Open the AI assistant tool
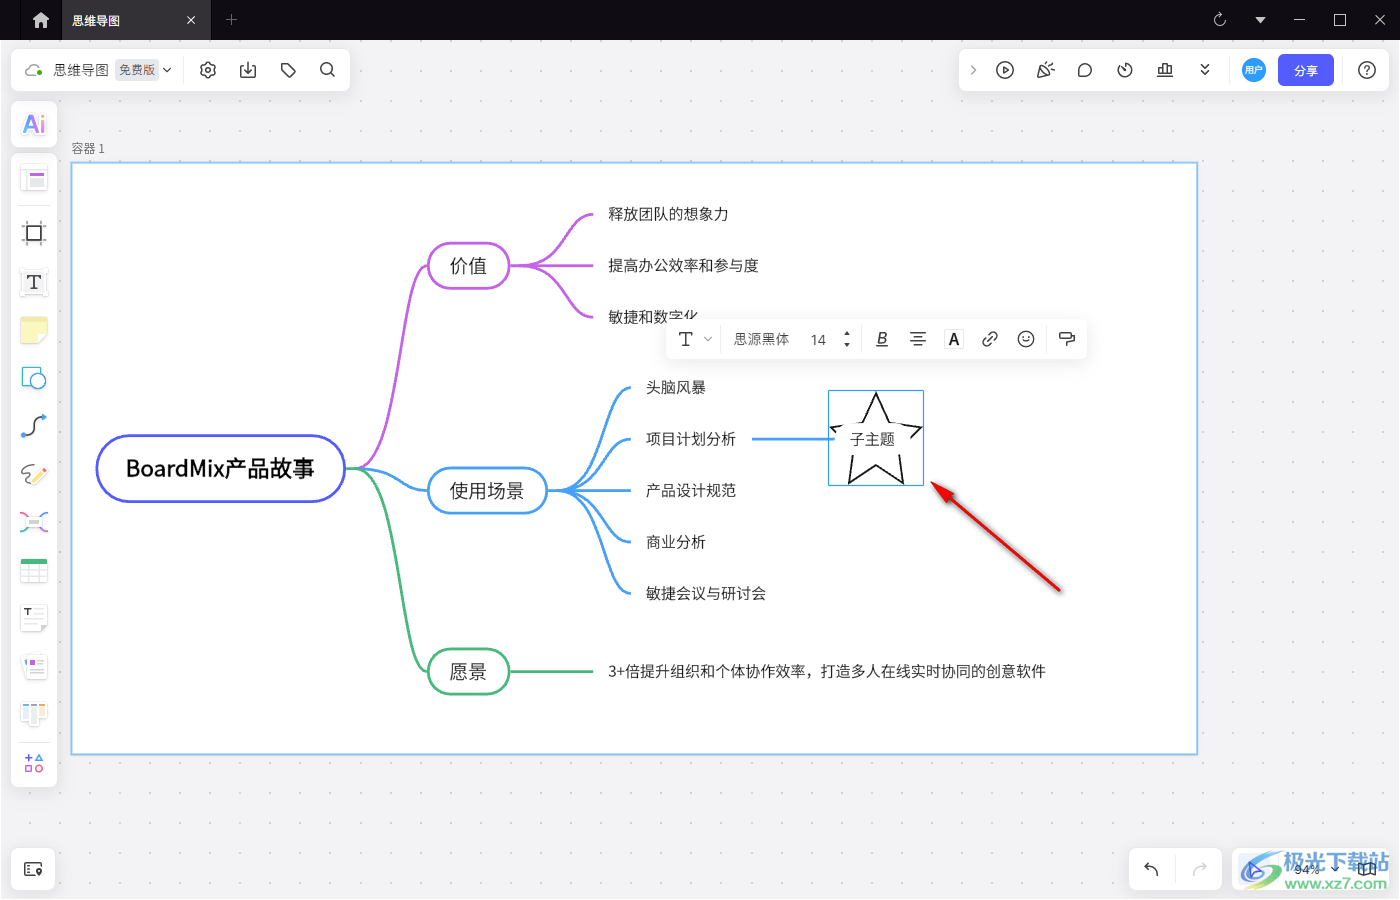The height and width of the screenshot is (900, 1400). click(34, 124)
